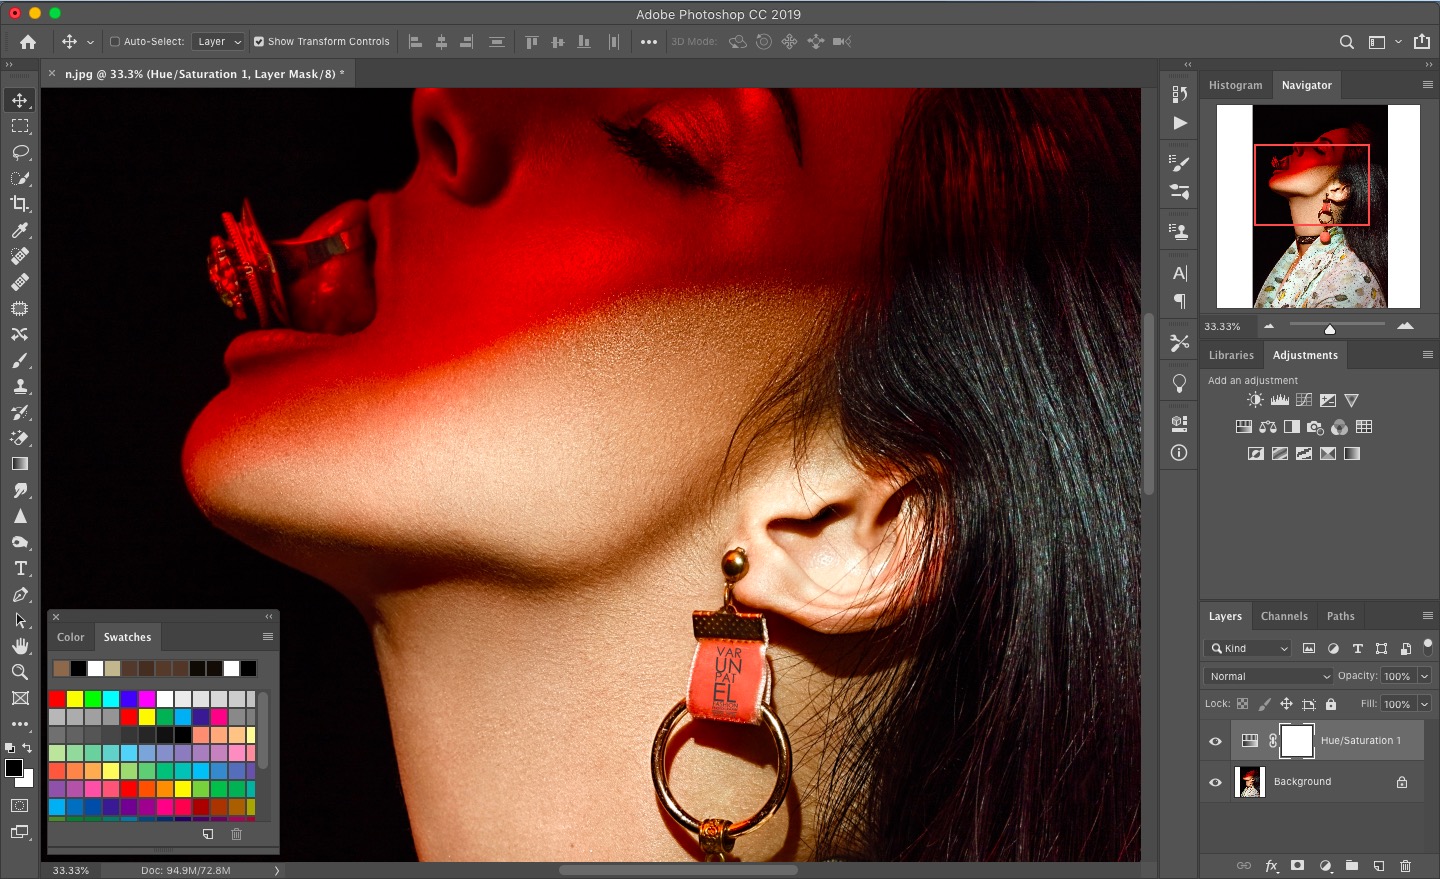Pick the Quick Selection tool
This screenshot has height=879, width=1440.
tap(20, 178)
